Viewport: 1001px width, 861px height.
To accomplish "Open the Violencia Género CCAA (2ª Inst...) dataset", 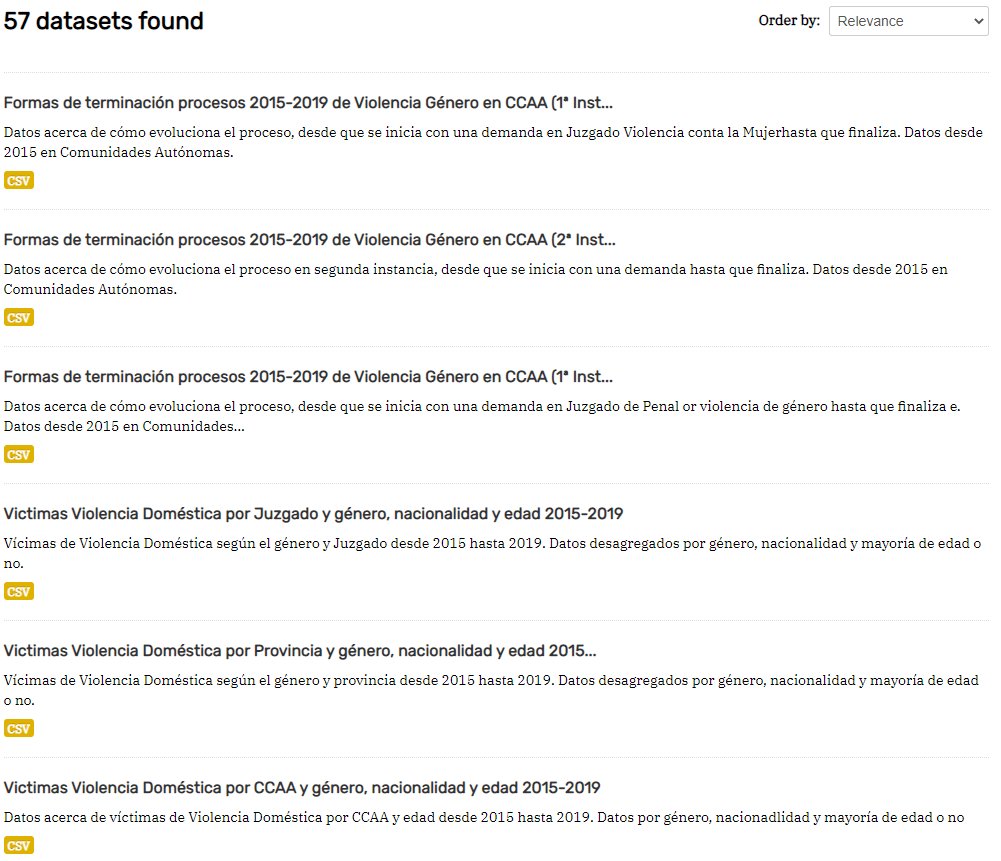I will [x=309, y=240].
